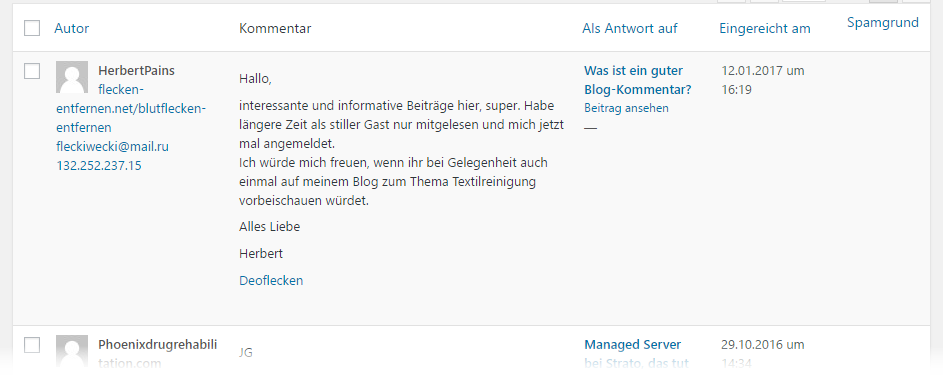Click Beitrag ansehen link
This screenshot has height=376, width=943.
[626, 108]
